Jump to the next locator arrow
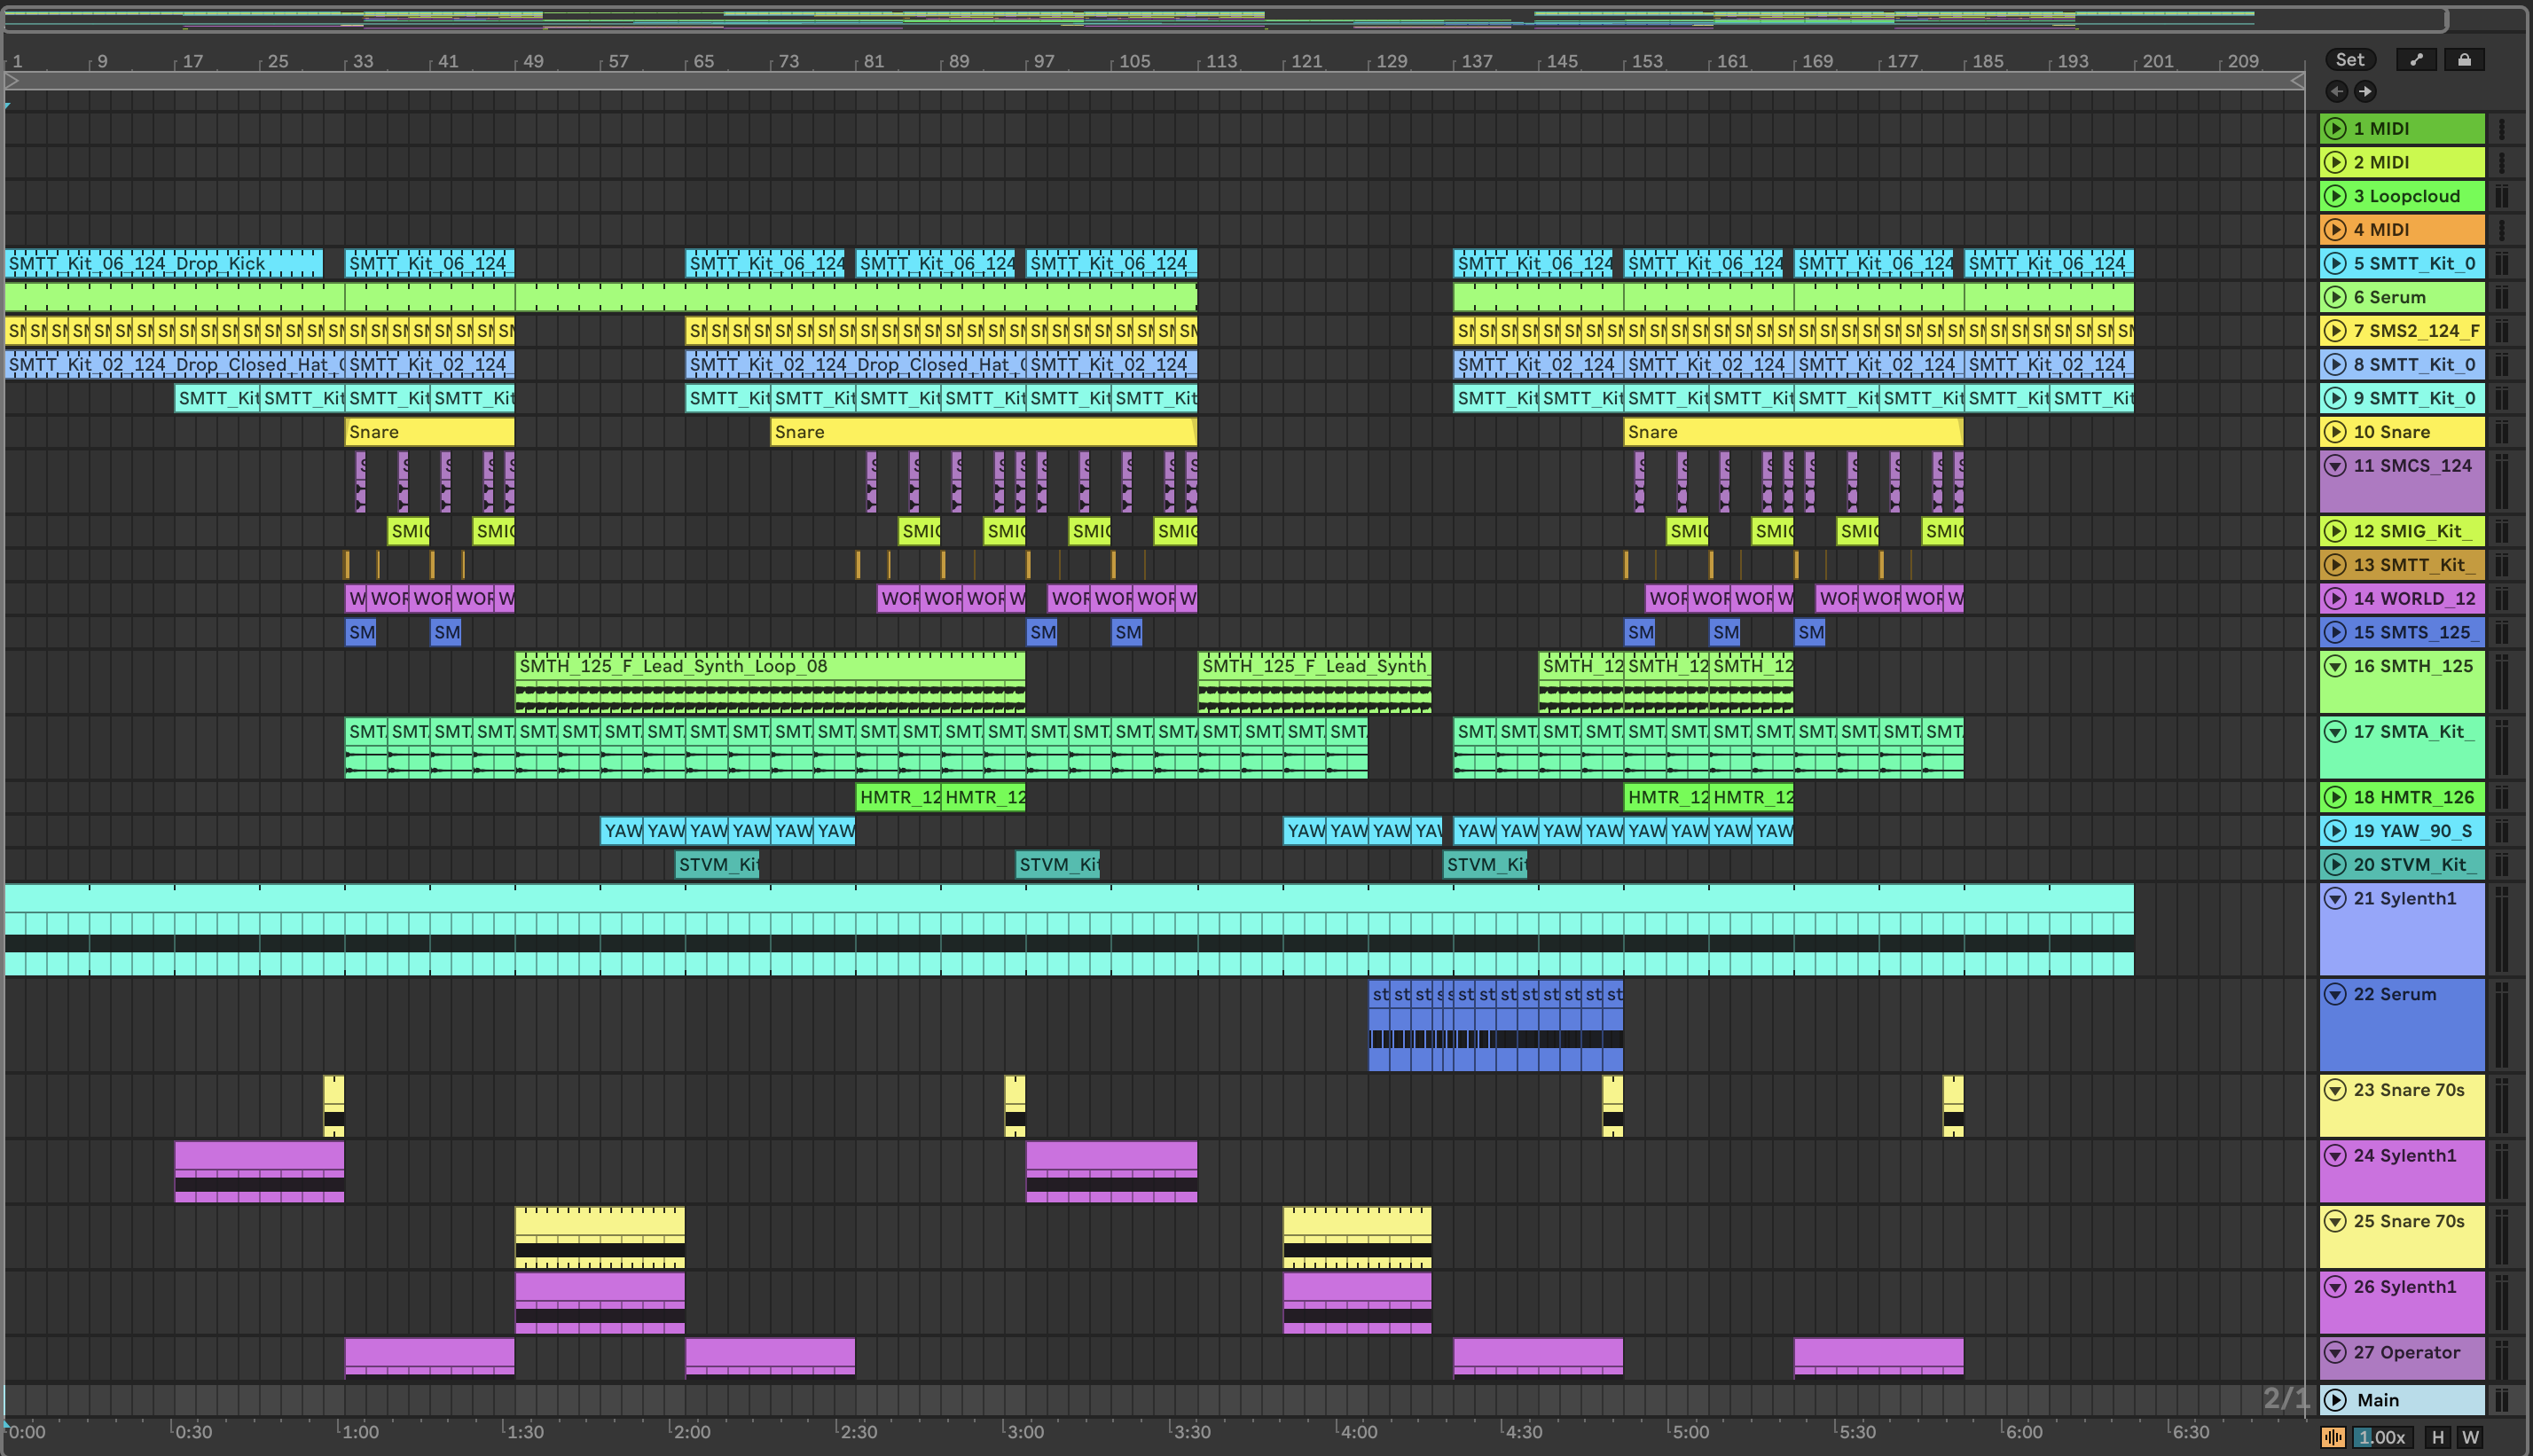 (2365, 92)
